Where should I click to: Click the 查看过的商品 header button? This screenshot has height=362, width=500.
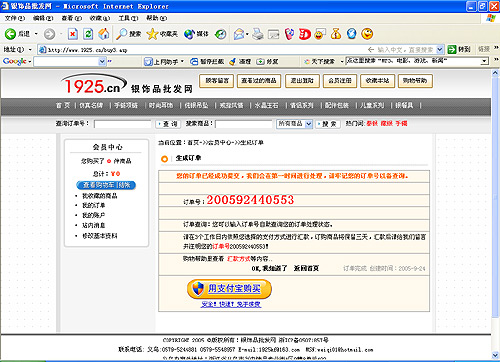pos(259,81)
